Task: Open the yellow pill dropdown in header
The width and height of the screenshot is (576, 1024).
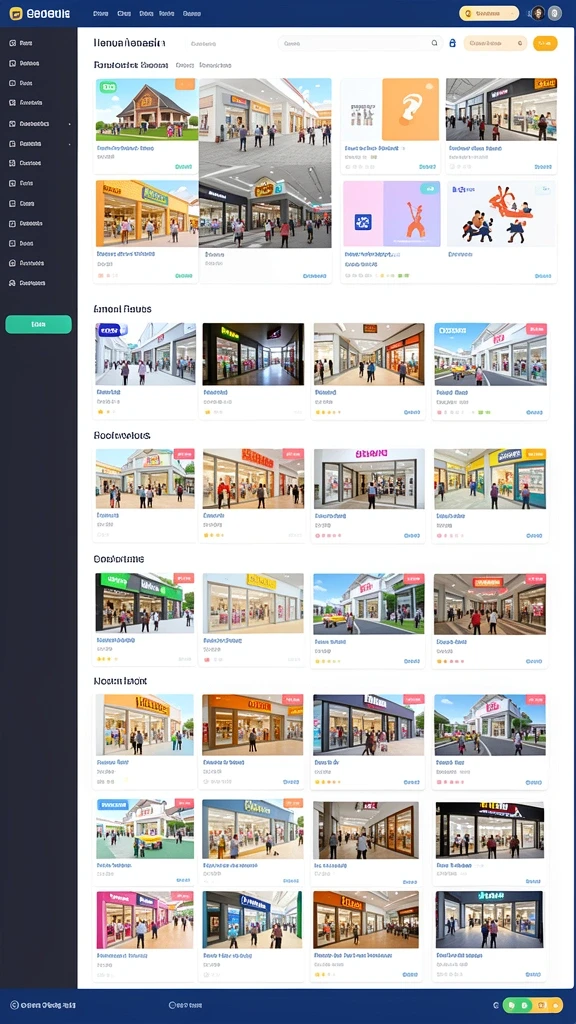Action: point(489,13)
